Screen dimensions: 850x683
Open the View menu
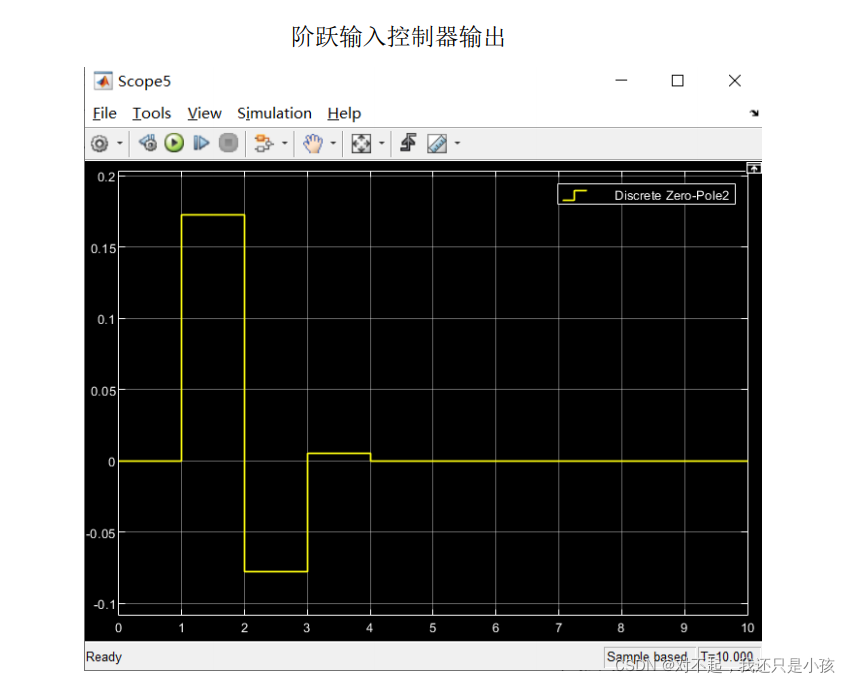(x=204, y=113)
